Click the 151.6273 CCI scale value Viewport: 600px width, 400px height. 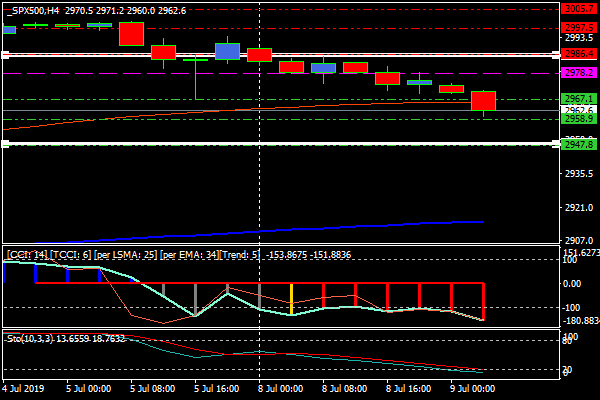tap(581, 253)
